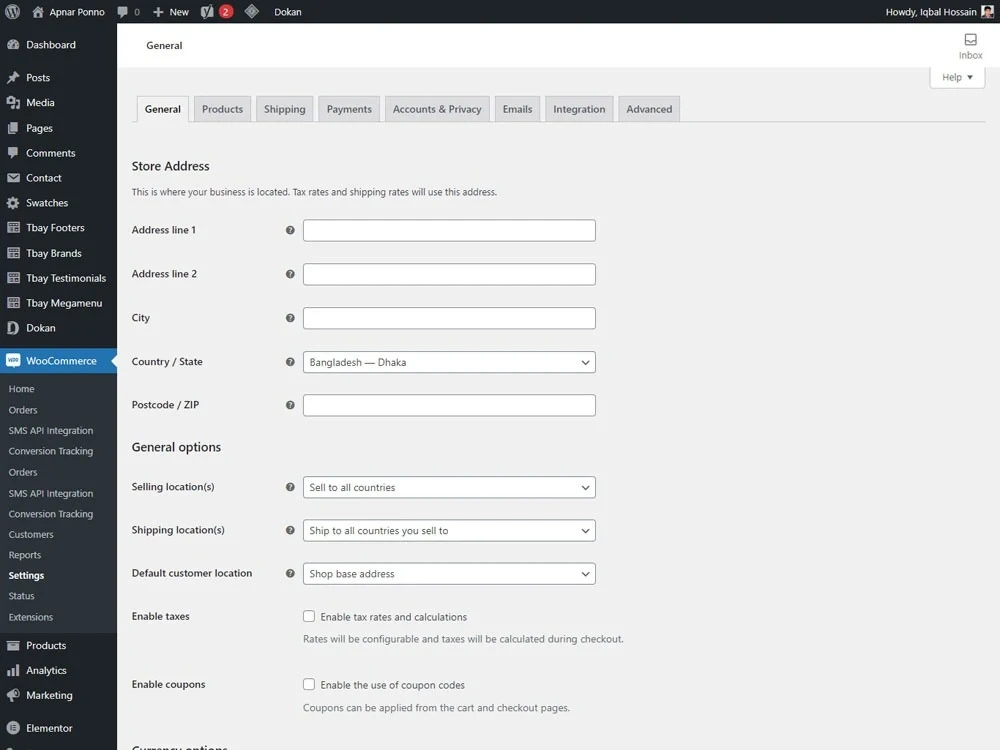Click the Address line 1 input field
The width and height of the screenshot is (1000, 750).
pos(448,230)
